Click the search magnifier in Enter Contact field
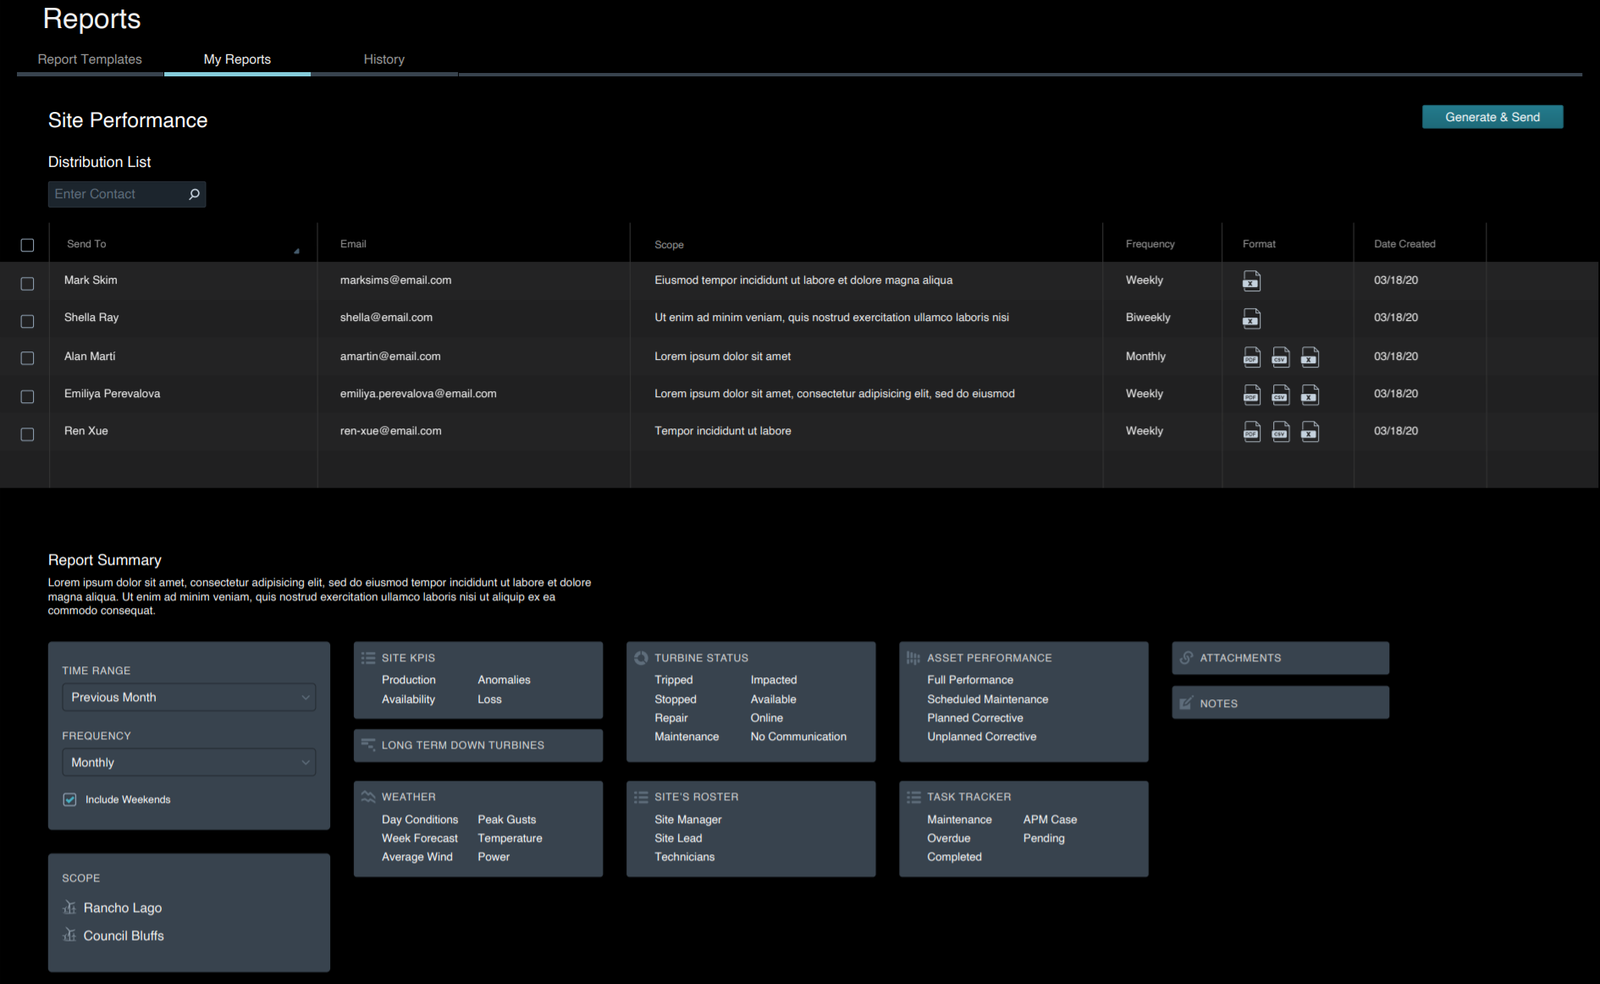The width and height of the screenshot is (1600, 984). pyautogui.click(x=194, y=194)
